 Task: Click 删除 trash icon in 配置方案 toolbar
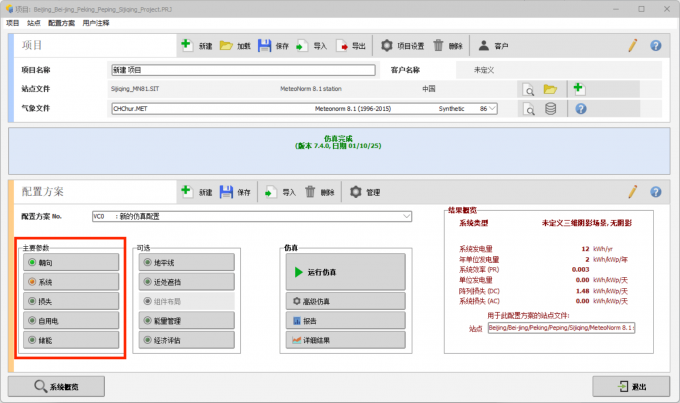320,191
